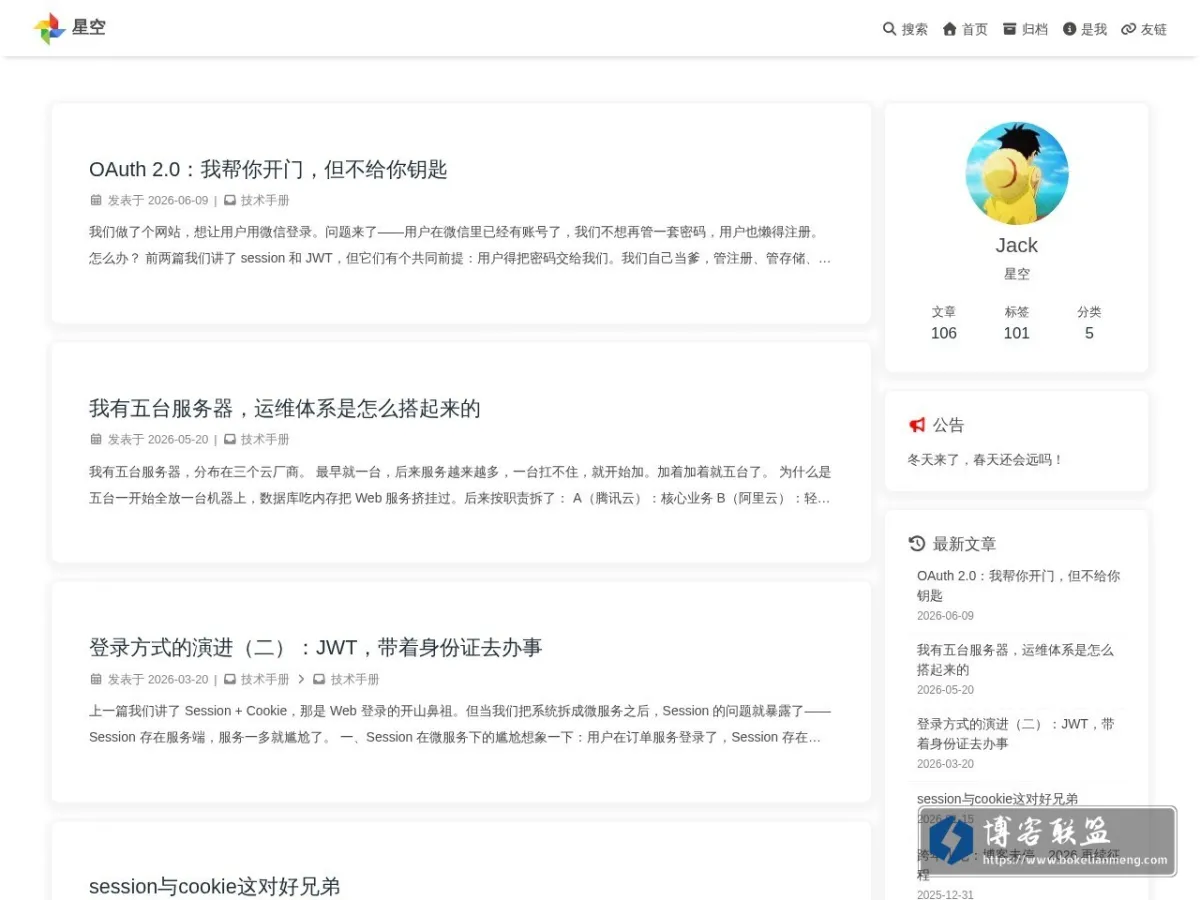The height and width of the screenshot is (900, 1200).
Task: Click the archive box icon
Action: point(1010,29)
